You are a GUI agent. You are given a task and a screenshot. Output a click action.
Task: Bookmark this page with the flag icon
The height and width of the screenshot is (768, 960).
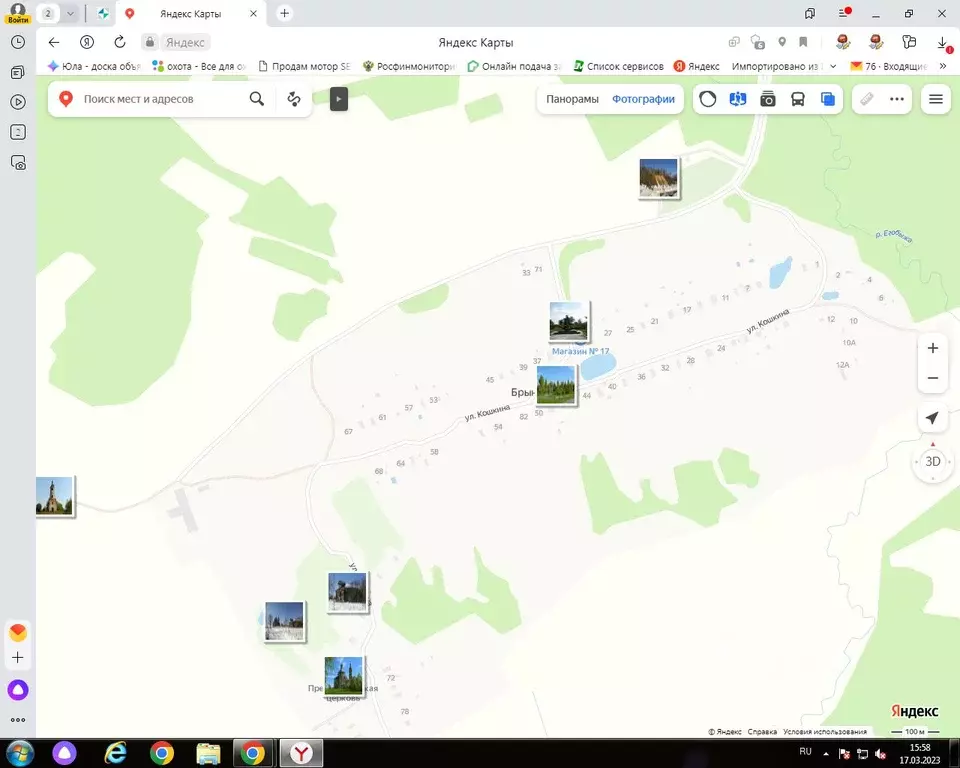[x=803, y=42]
